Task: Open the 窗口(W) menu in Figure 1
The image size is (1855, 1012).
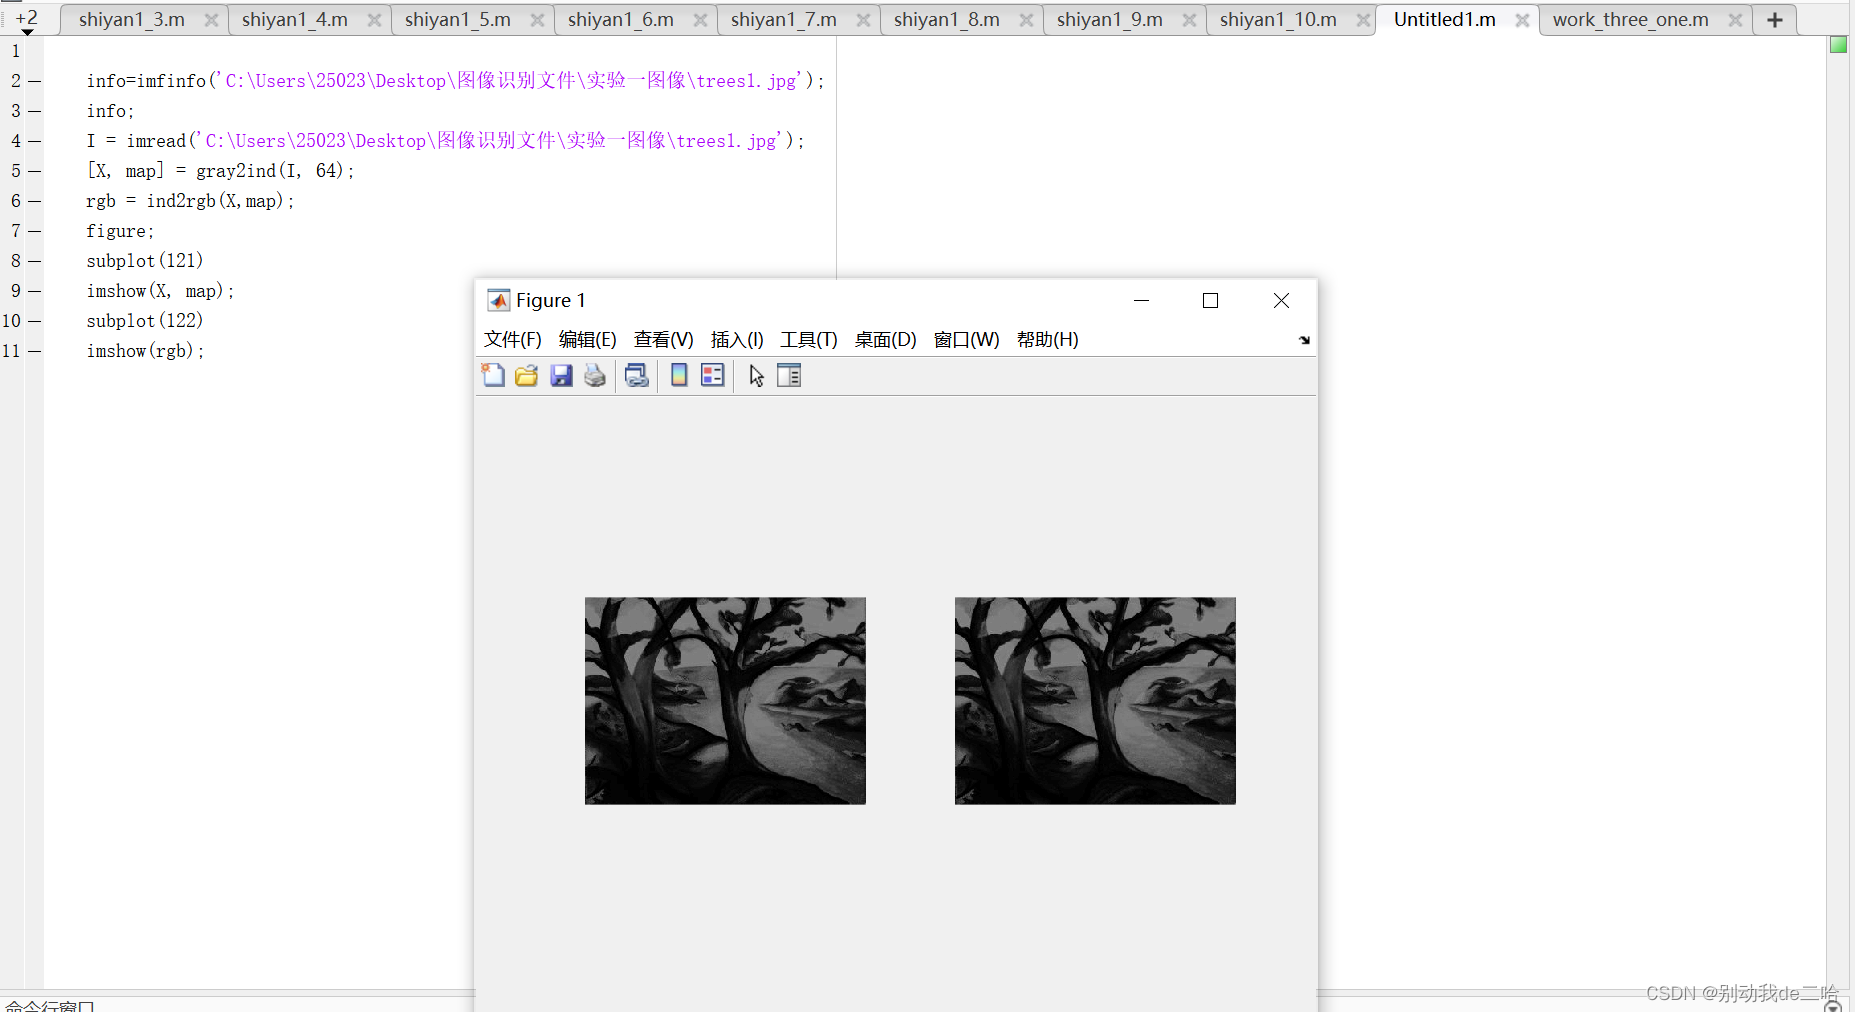Action: point(967,340)
